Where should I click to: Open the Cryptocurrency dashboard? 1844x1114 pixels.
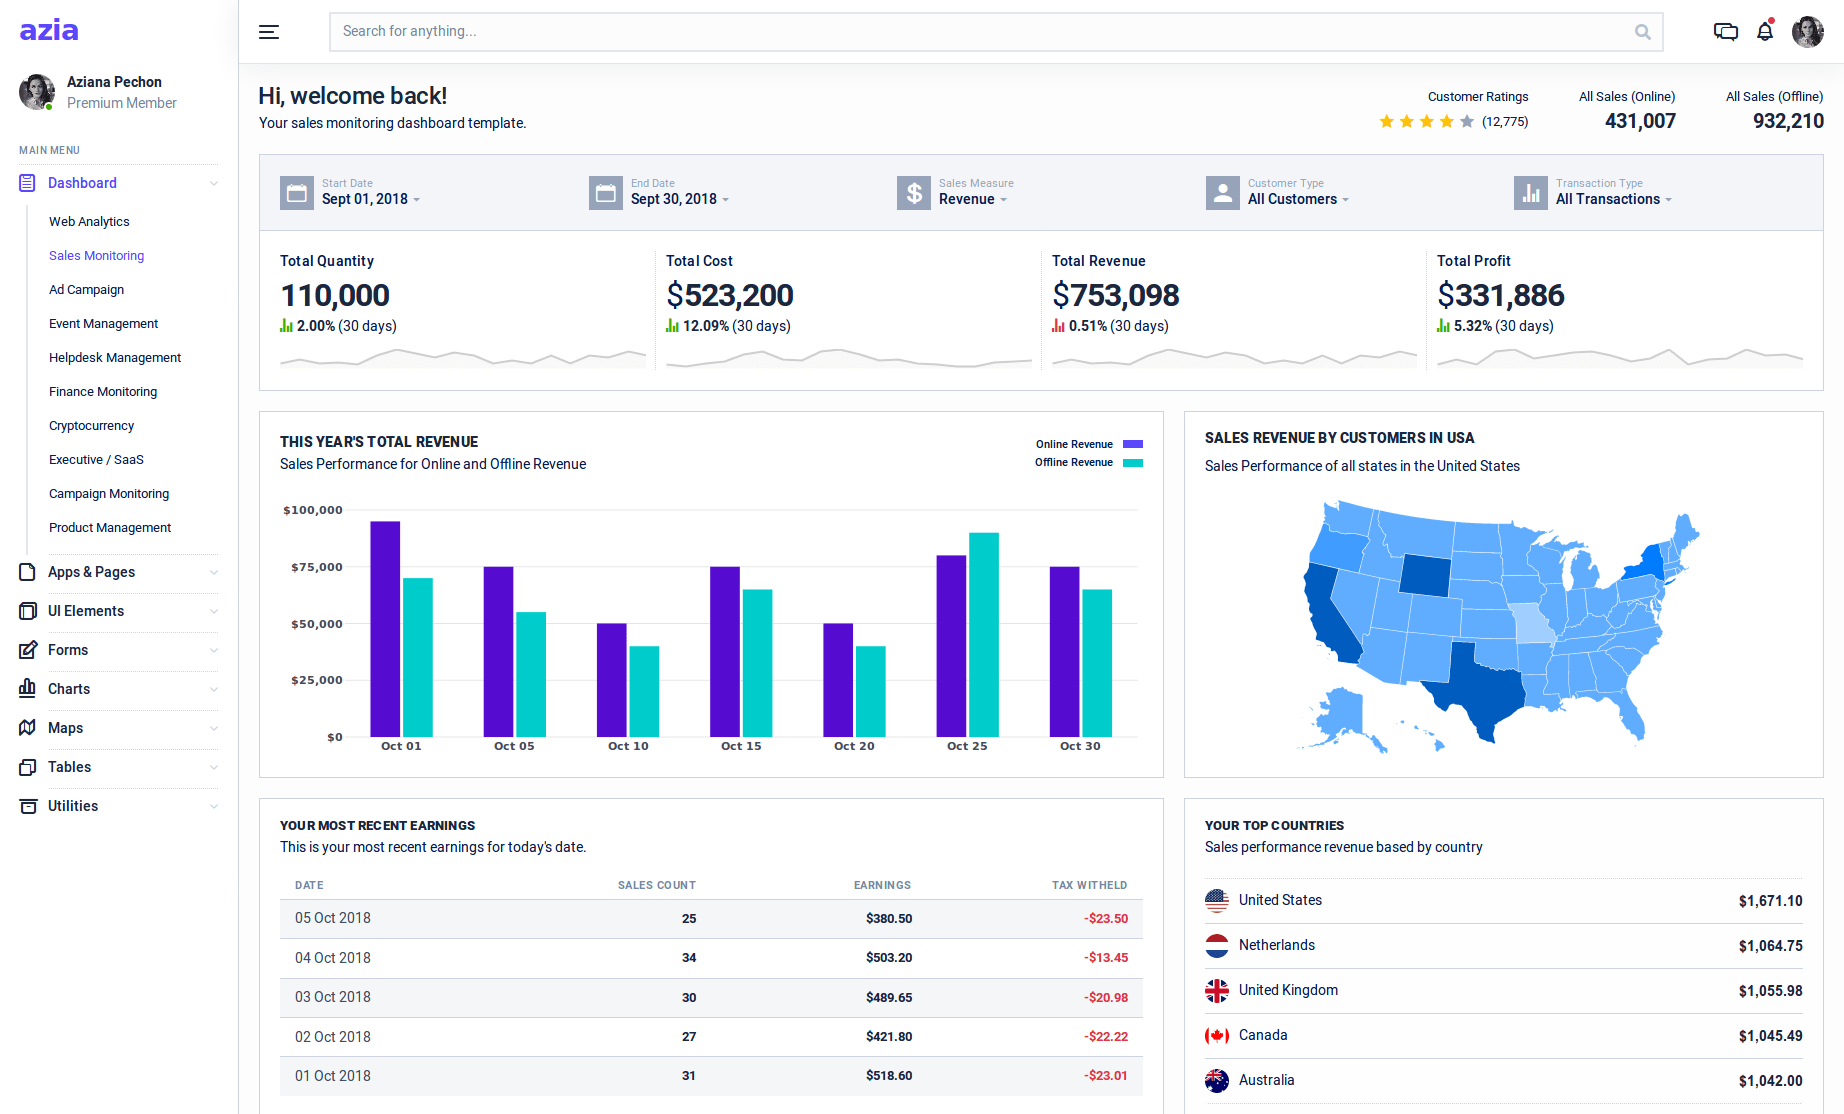coord(91,426)
